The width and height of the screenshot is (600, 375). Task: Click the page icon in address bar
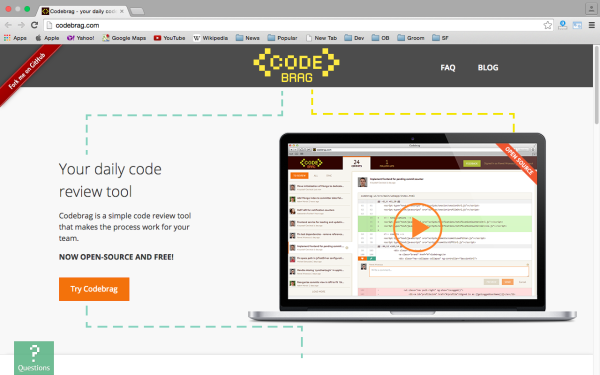pos(49,25)
